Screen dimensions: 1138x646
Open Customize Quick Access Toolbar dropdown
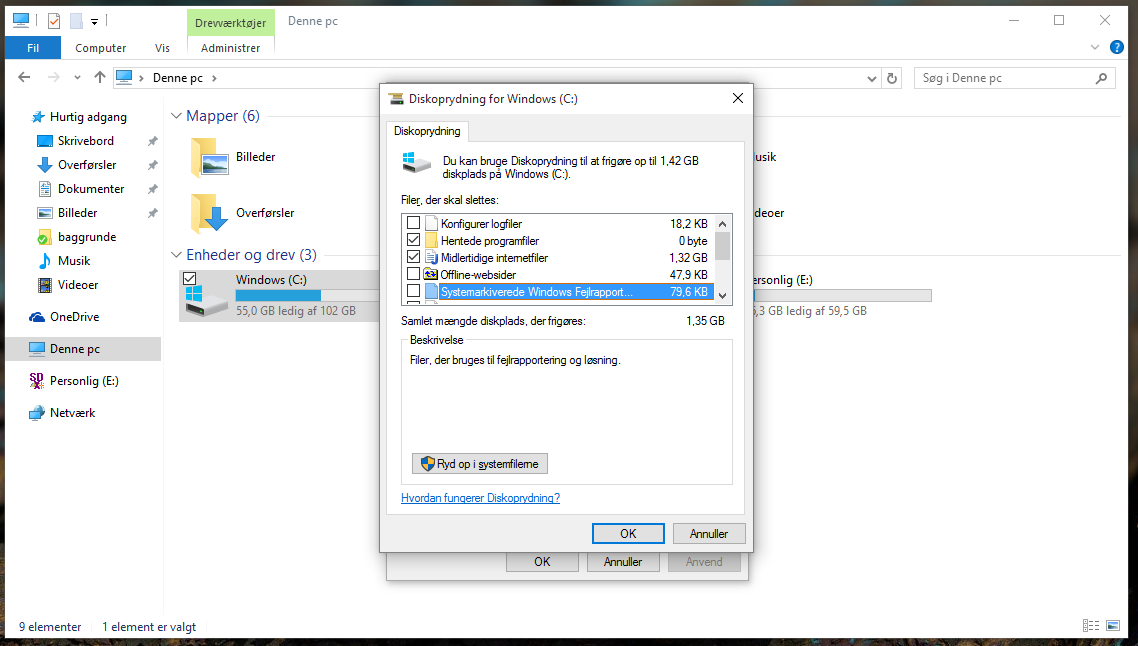94,22
